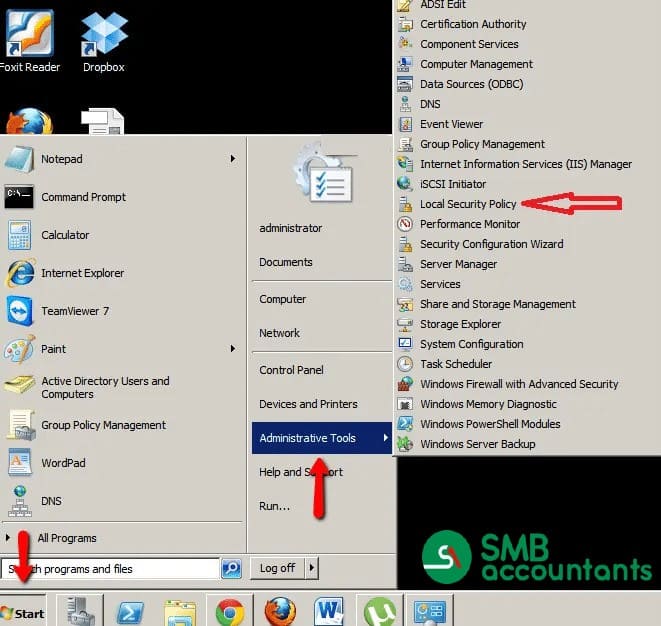Open the Log off options arrow
Screen dimensions: 661x626
tap(312, 568)
